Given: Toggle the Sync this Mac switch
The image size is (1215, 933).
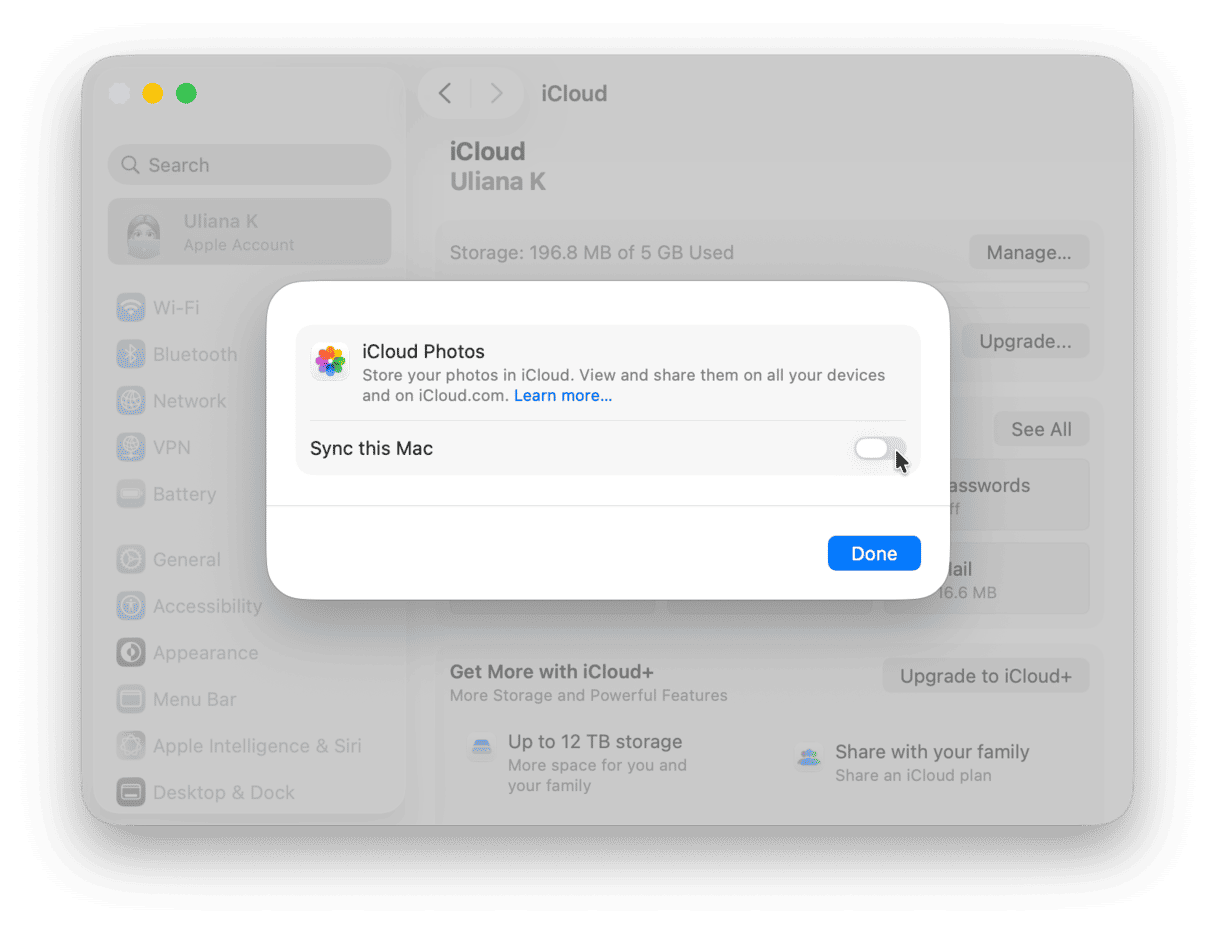Looking at the screenshot, I should [x=879, y=449].
